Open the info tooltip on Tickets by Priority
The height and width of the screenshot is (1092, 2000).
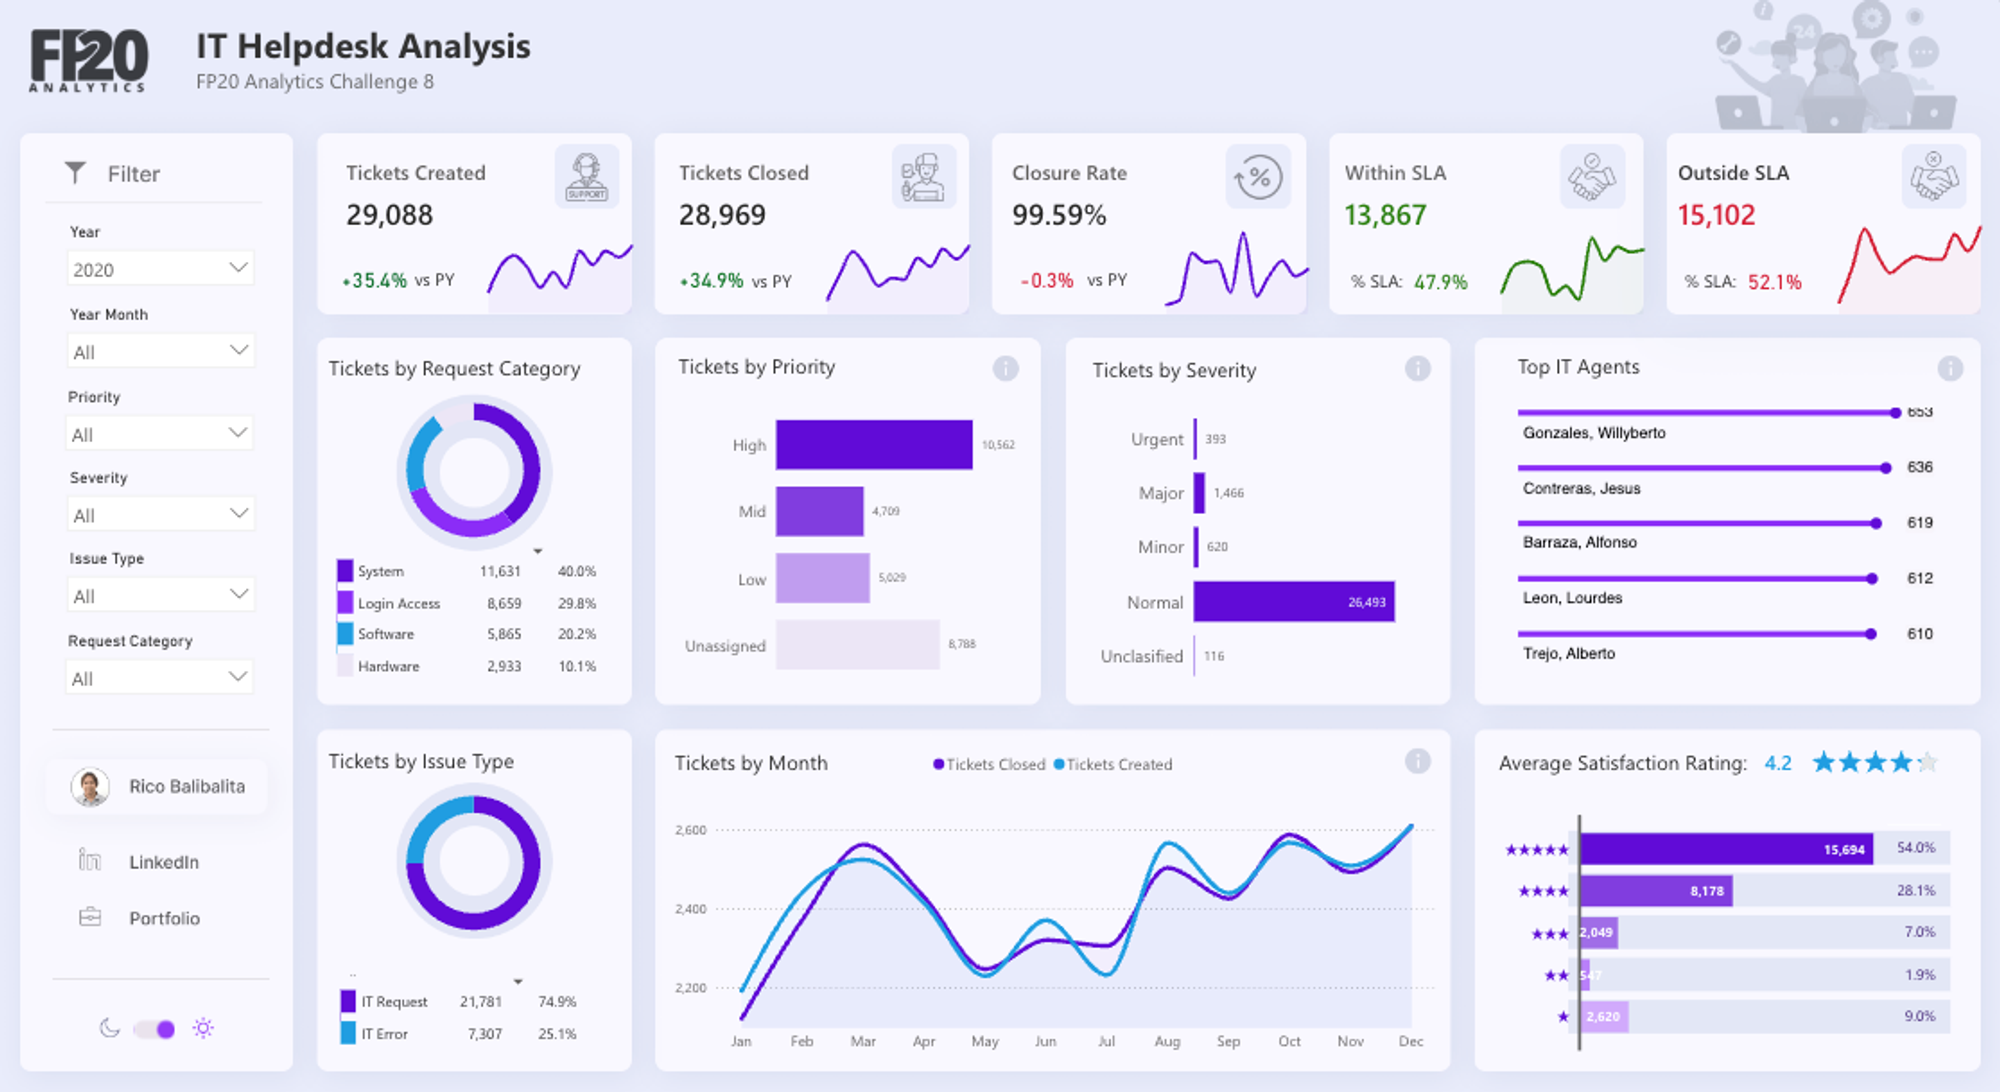point(1005,368)
